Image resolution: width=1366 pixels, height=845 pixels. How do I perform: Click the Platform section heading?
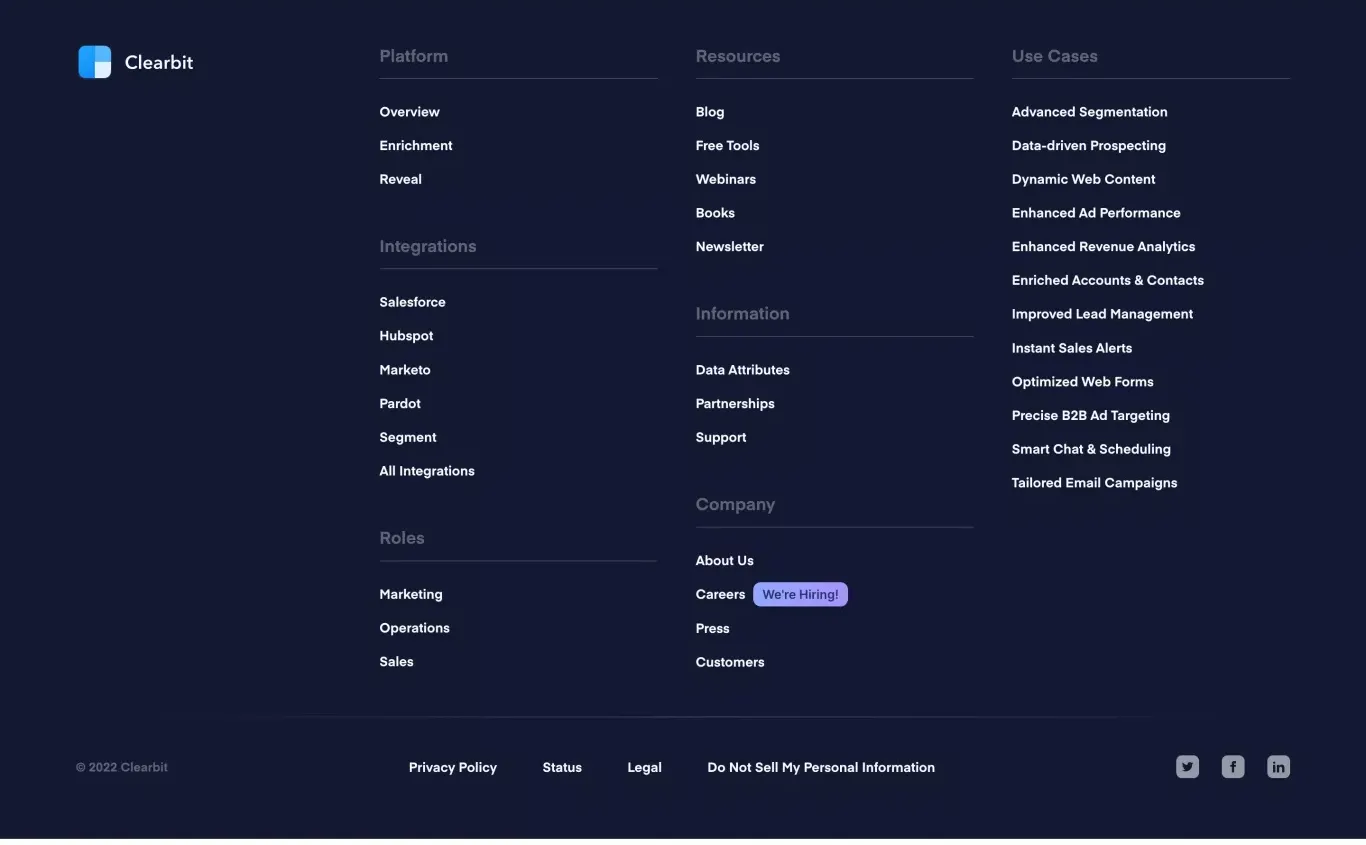pyautogui.click(x=414, y=57)
